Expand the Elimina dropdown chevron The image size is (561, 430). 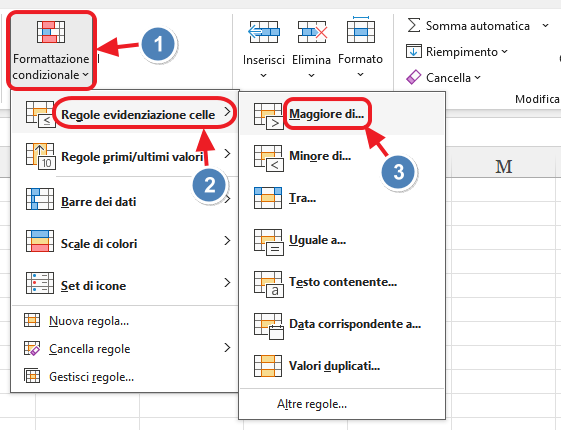[311, 75]
